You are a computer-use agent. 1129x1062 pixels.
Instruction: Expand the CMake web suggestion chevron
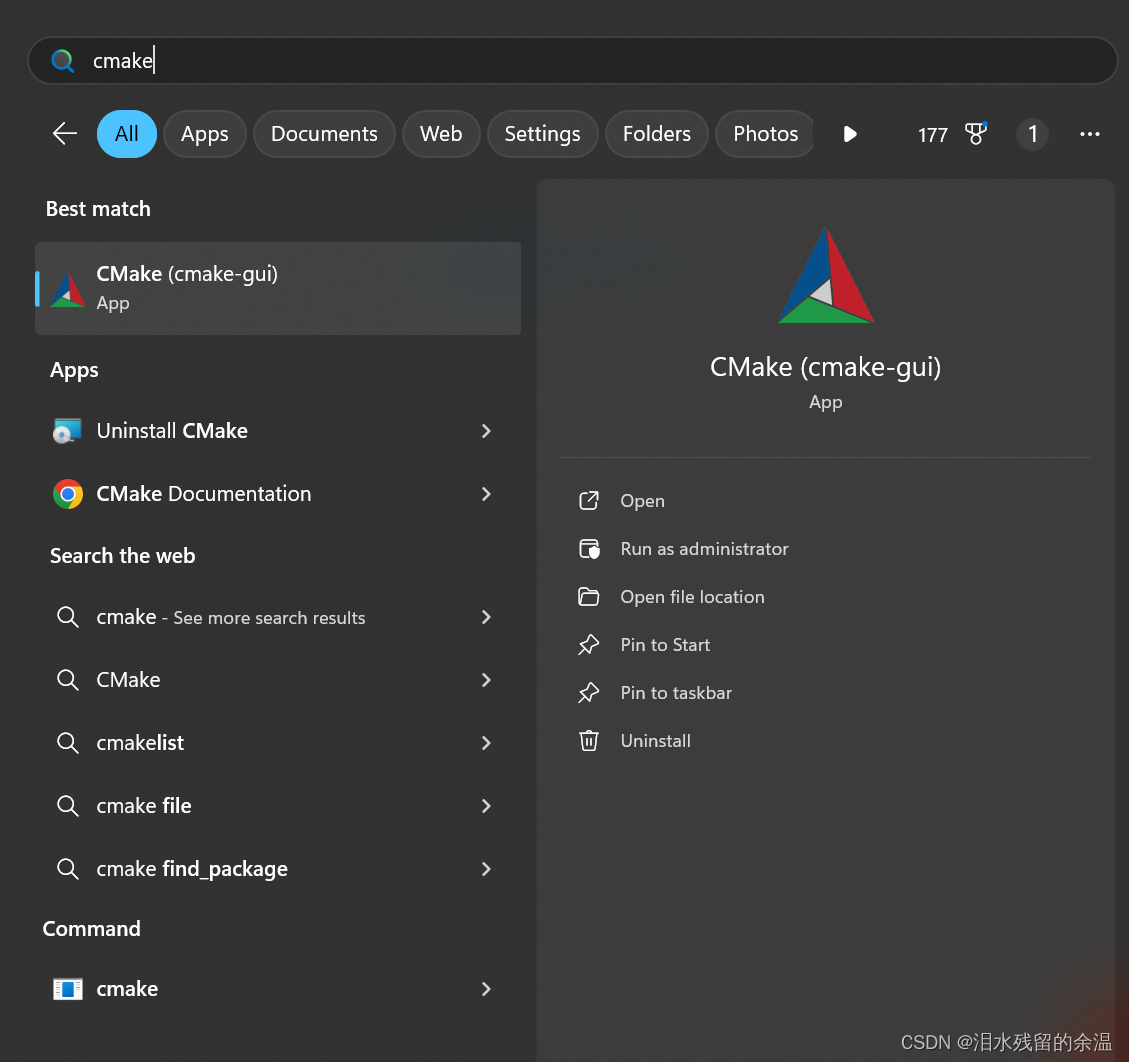486,680
